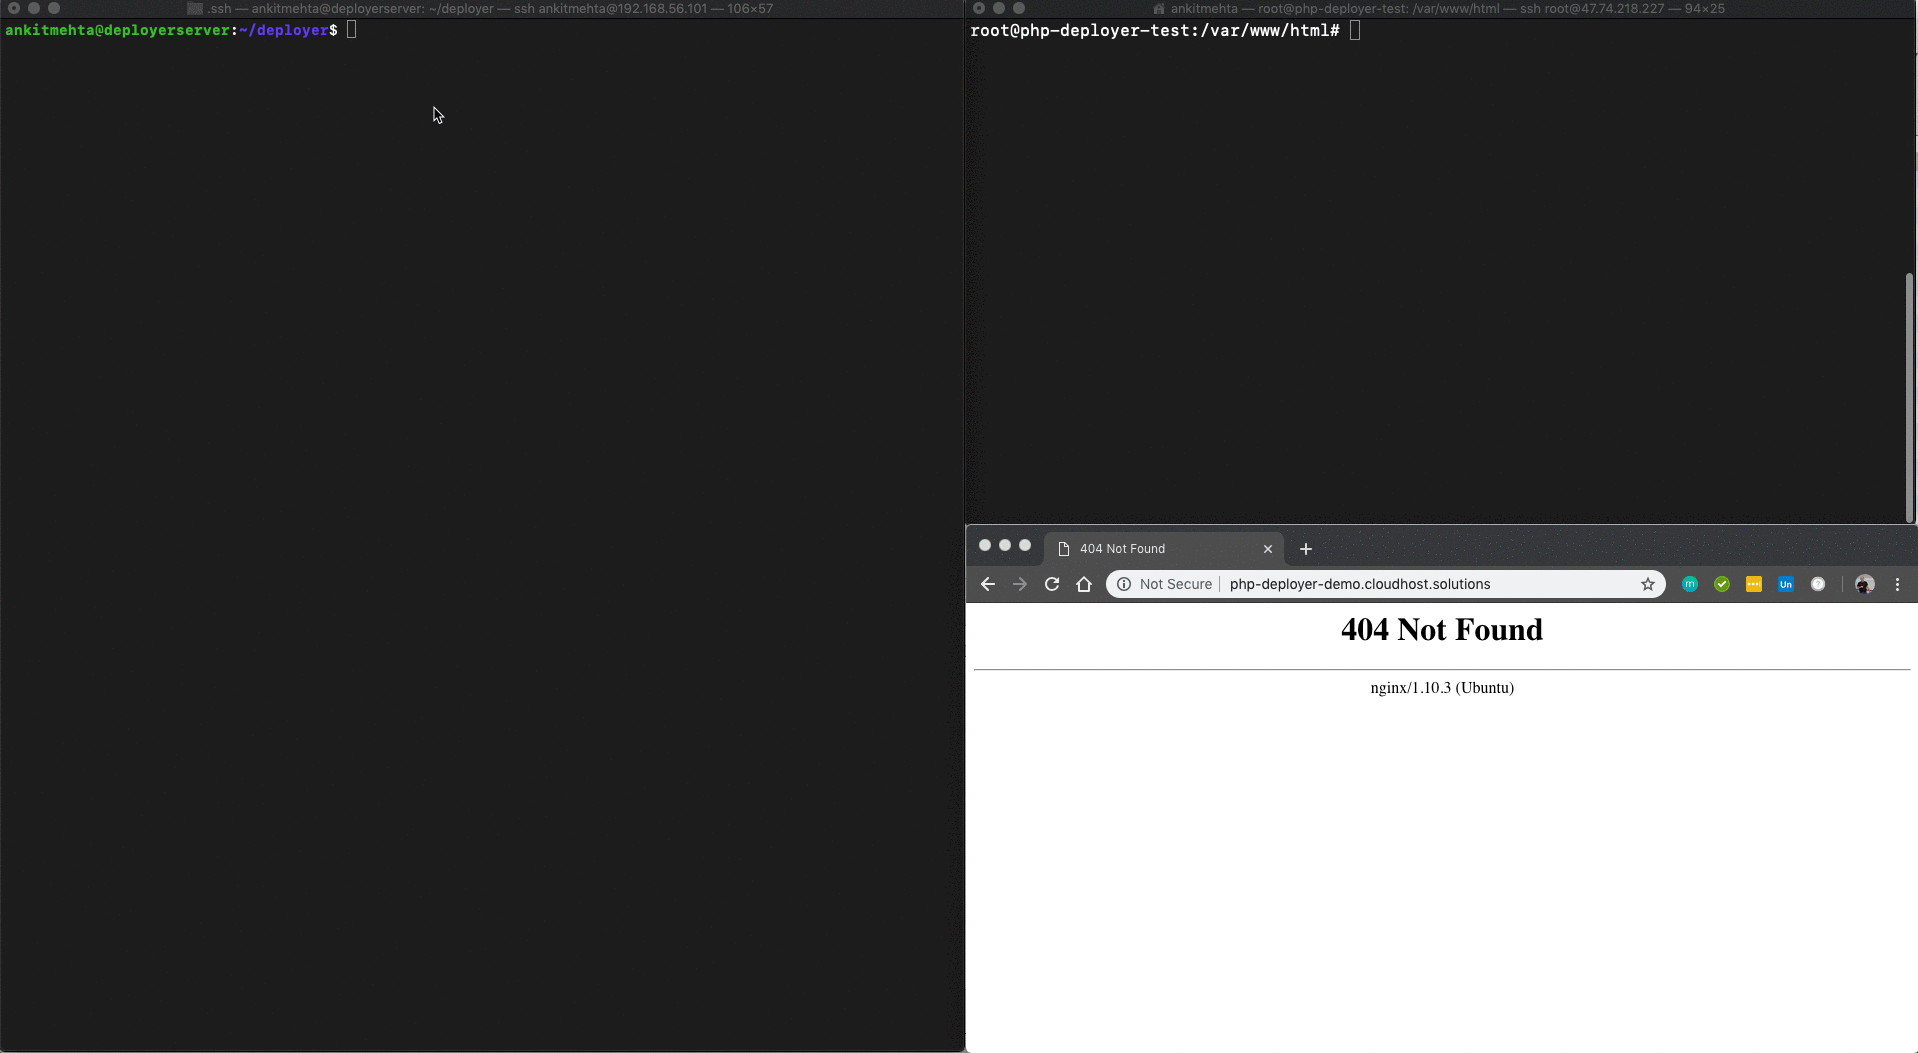Open the Chrome profile avatar

click(x=1865, y=584)
